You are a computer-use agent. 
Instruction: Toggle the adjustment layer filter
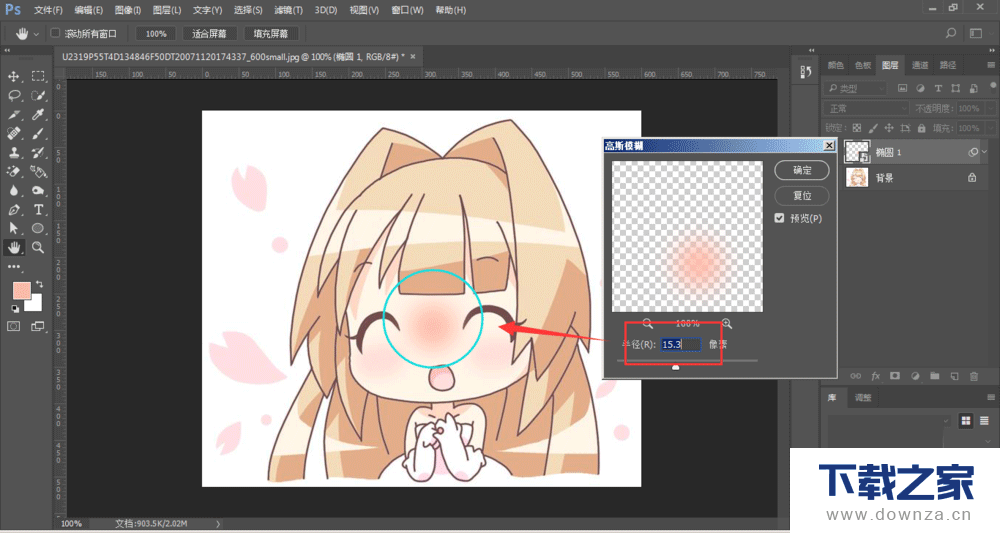coord(920,88)
